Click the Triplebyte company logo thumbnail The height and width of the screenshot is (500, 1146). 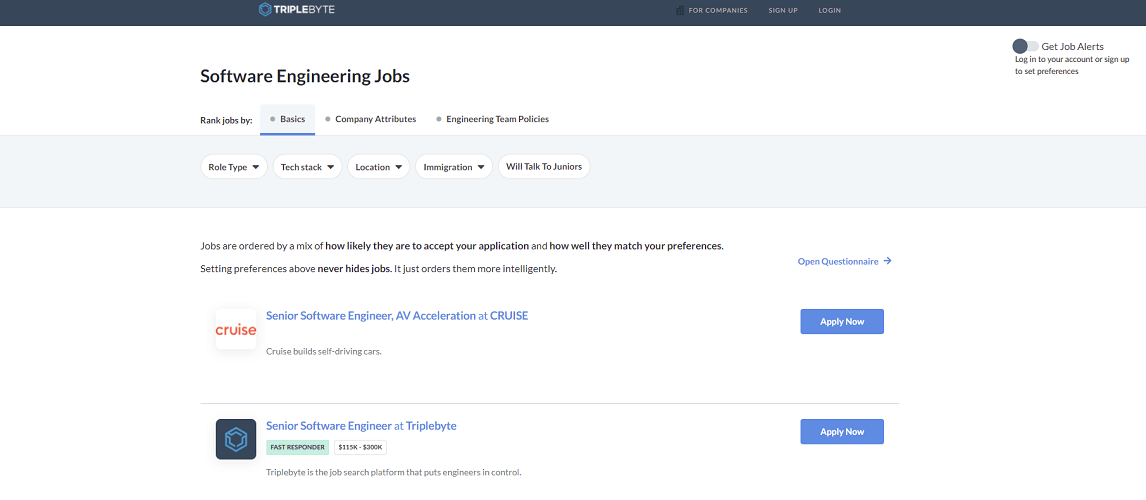coord(236,439)
